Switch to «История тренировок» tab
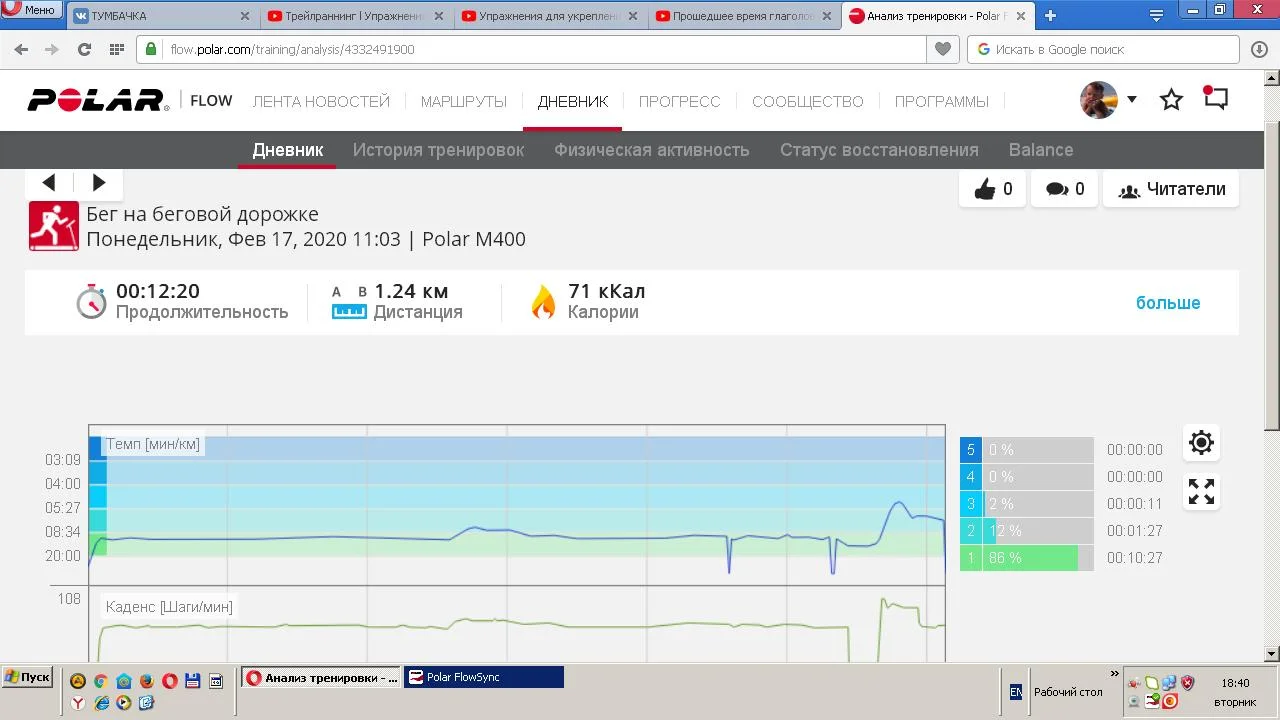 pos(438,150)
